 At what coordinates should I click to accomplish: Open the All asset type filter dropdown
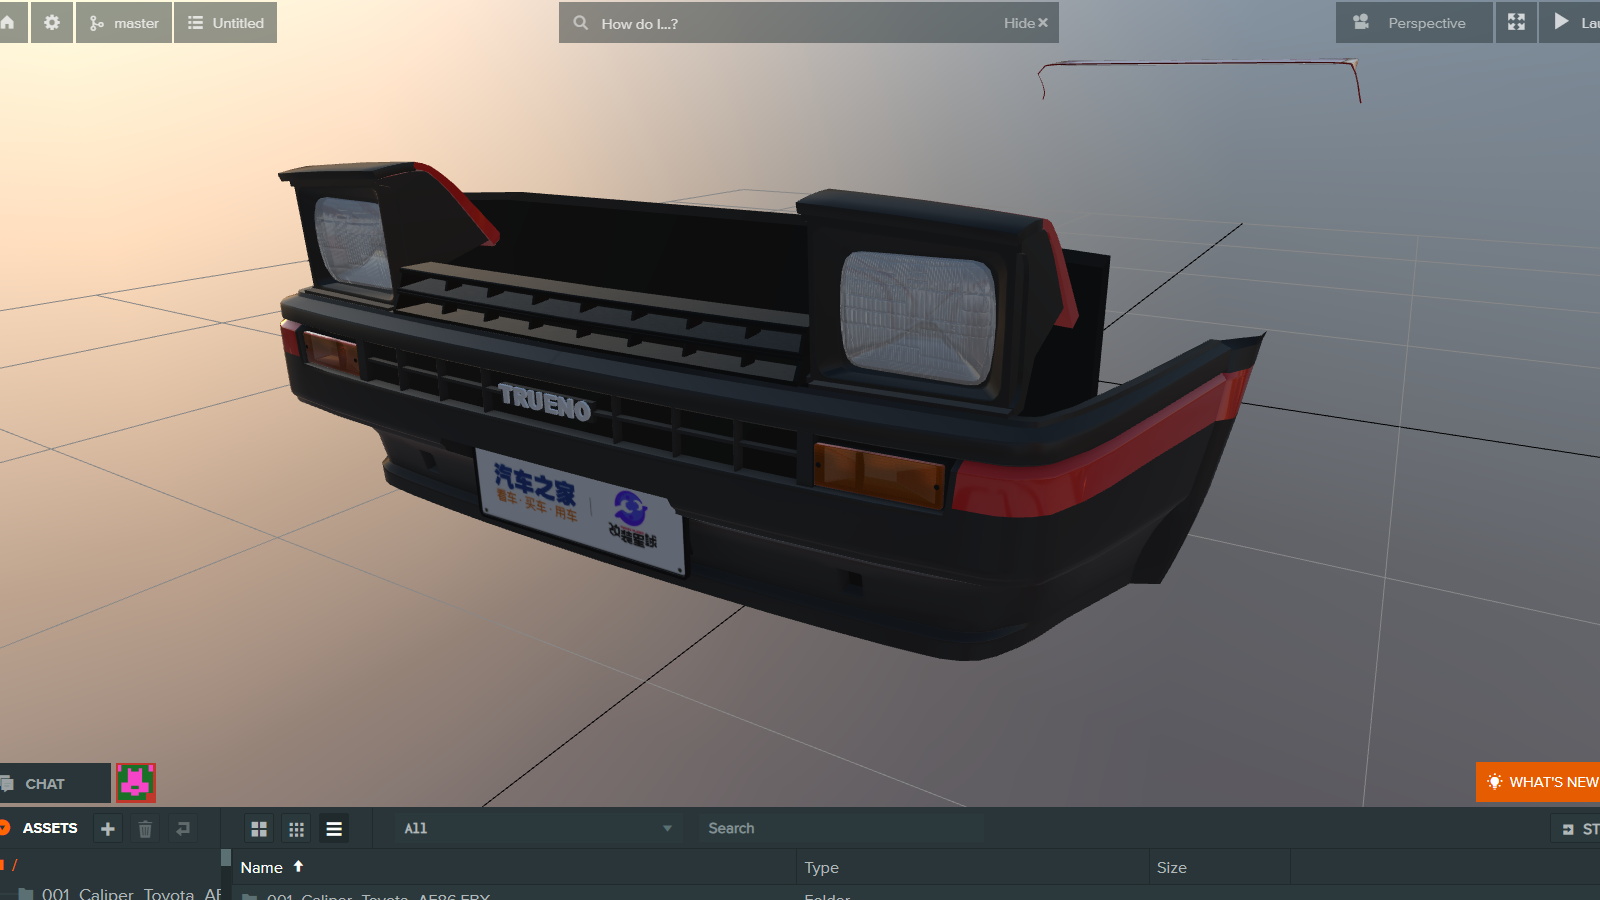(x=537, y=828)
